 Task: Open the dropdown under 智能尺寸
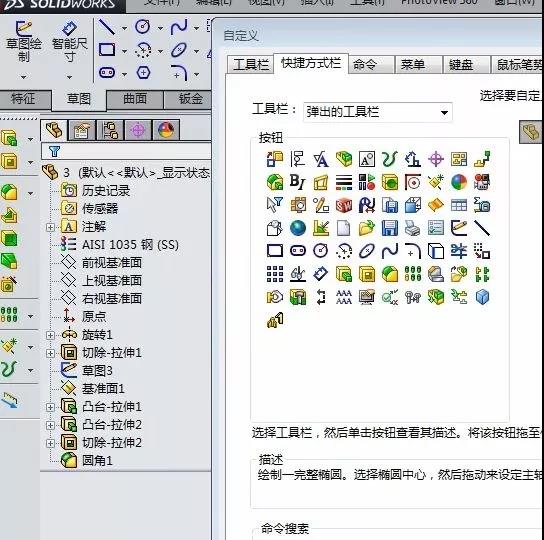point(69,77)
